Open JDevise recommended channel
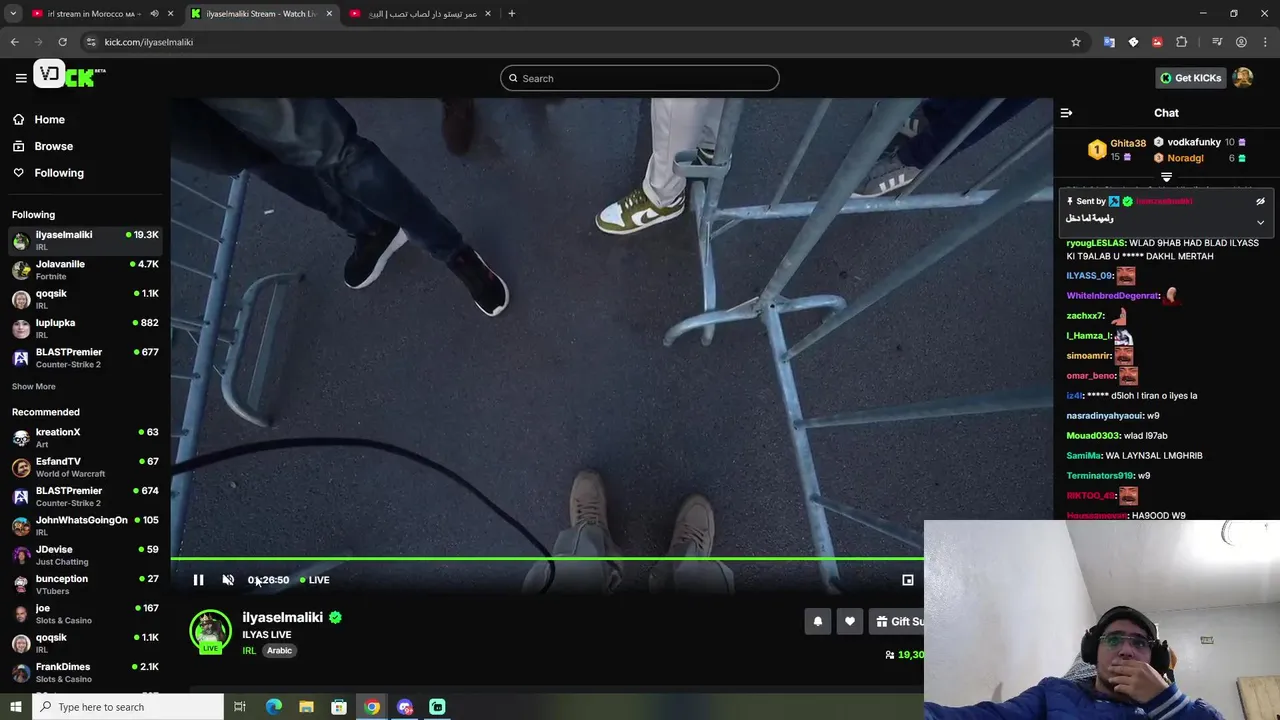The image size is (1280, 720). 85,554
